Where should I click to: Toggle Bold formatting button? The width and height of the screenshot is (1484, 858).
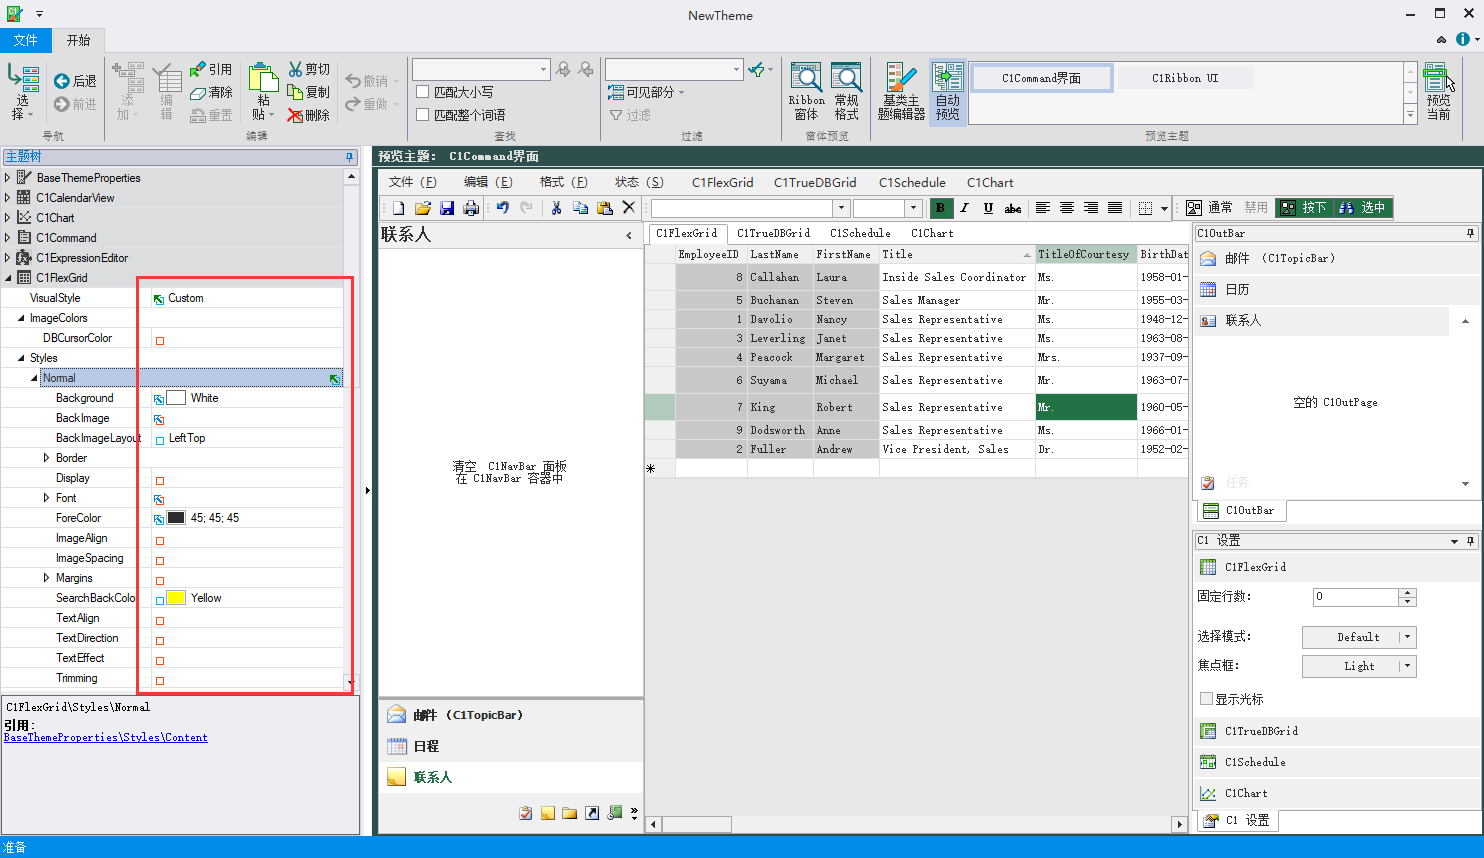pos(940,208)
